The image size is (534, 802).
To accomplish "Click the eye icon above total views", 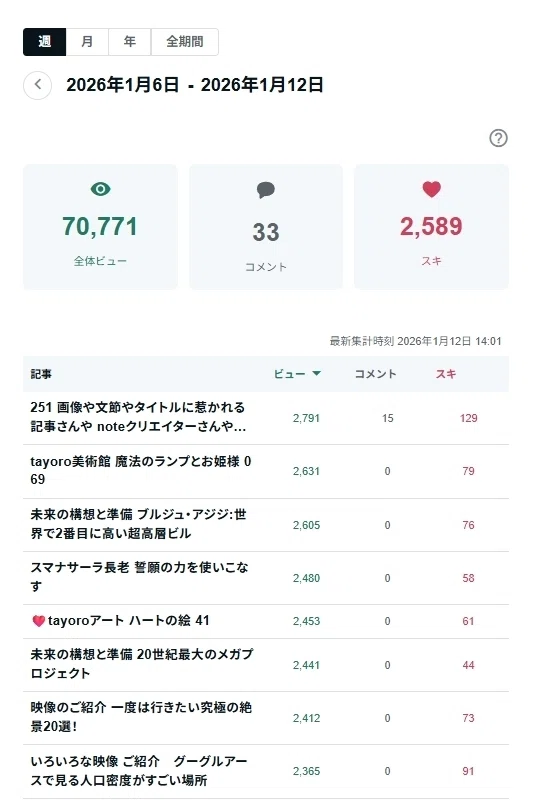I will click(x=100, y=189).
